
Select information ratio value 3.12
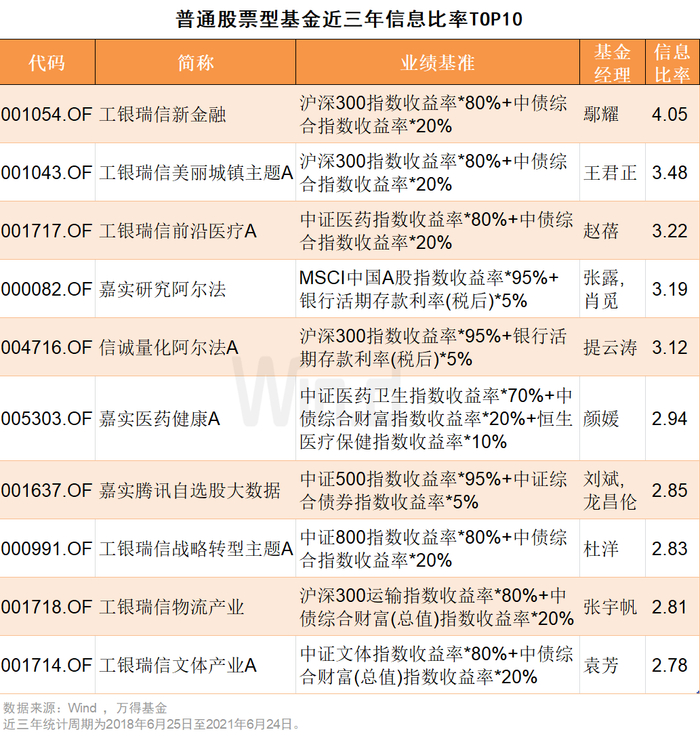pyautogui.click(x=670, y=348)
